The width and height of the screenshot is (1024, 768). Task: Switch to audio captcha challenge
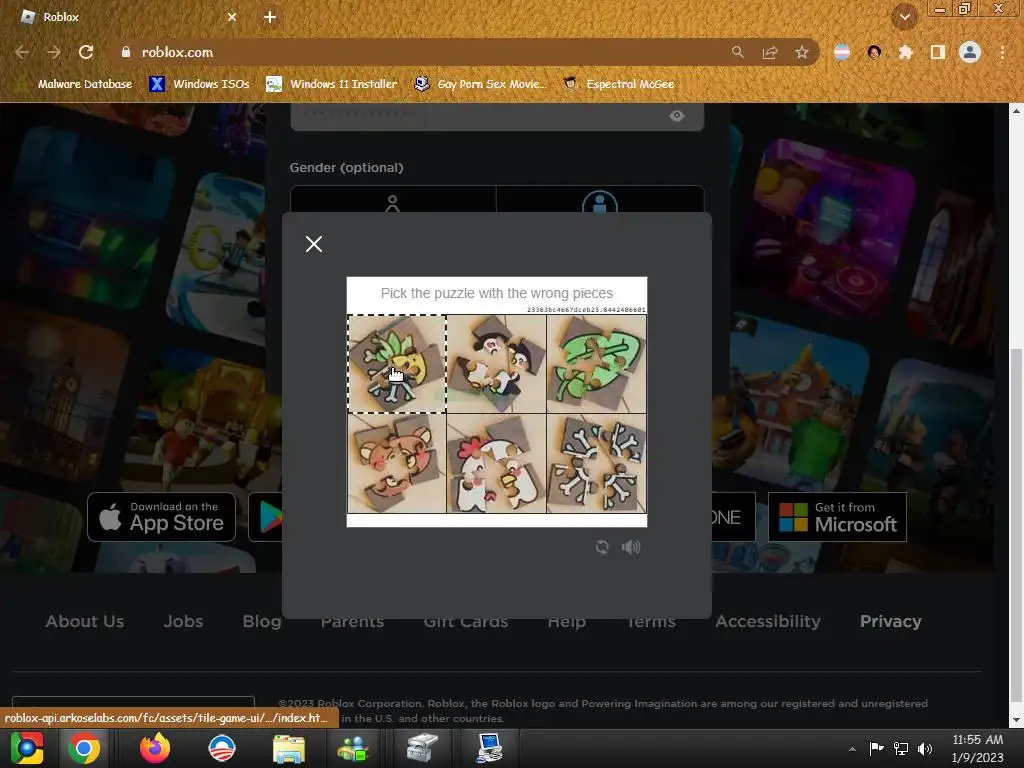pyautogui.click(x=631, y=547)
